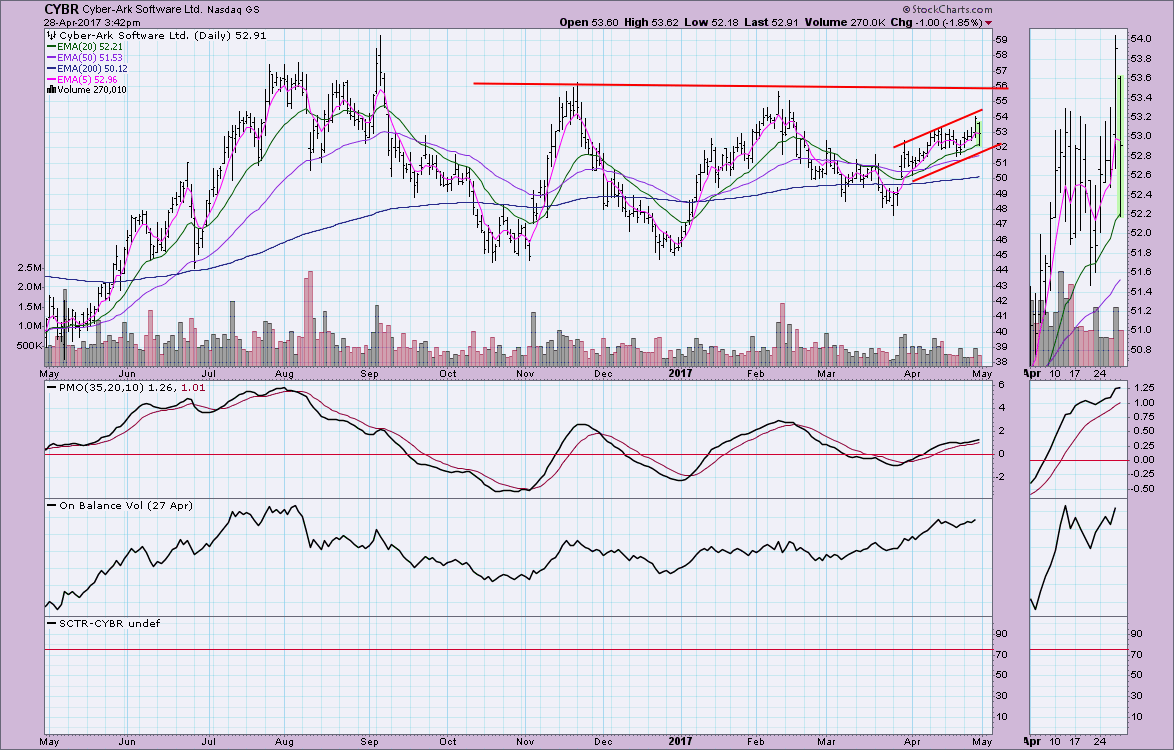The width and height of the screenshot is (1174, 750).
Task: Click the red down arrow beside price change
Action: pos(989,23)
